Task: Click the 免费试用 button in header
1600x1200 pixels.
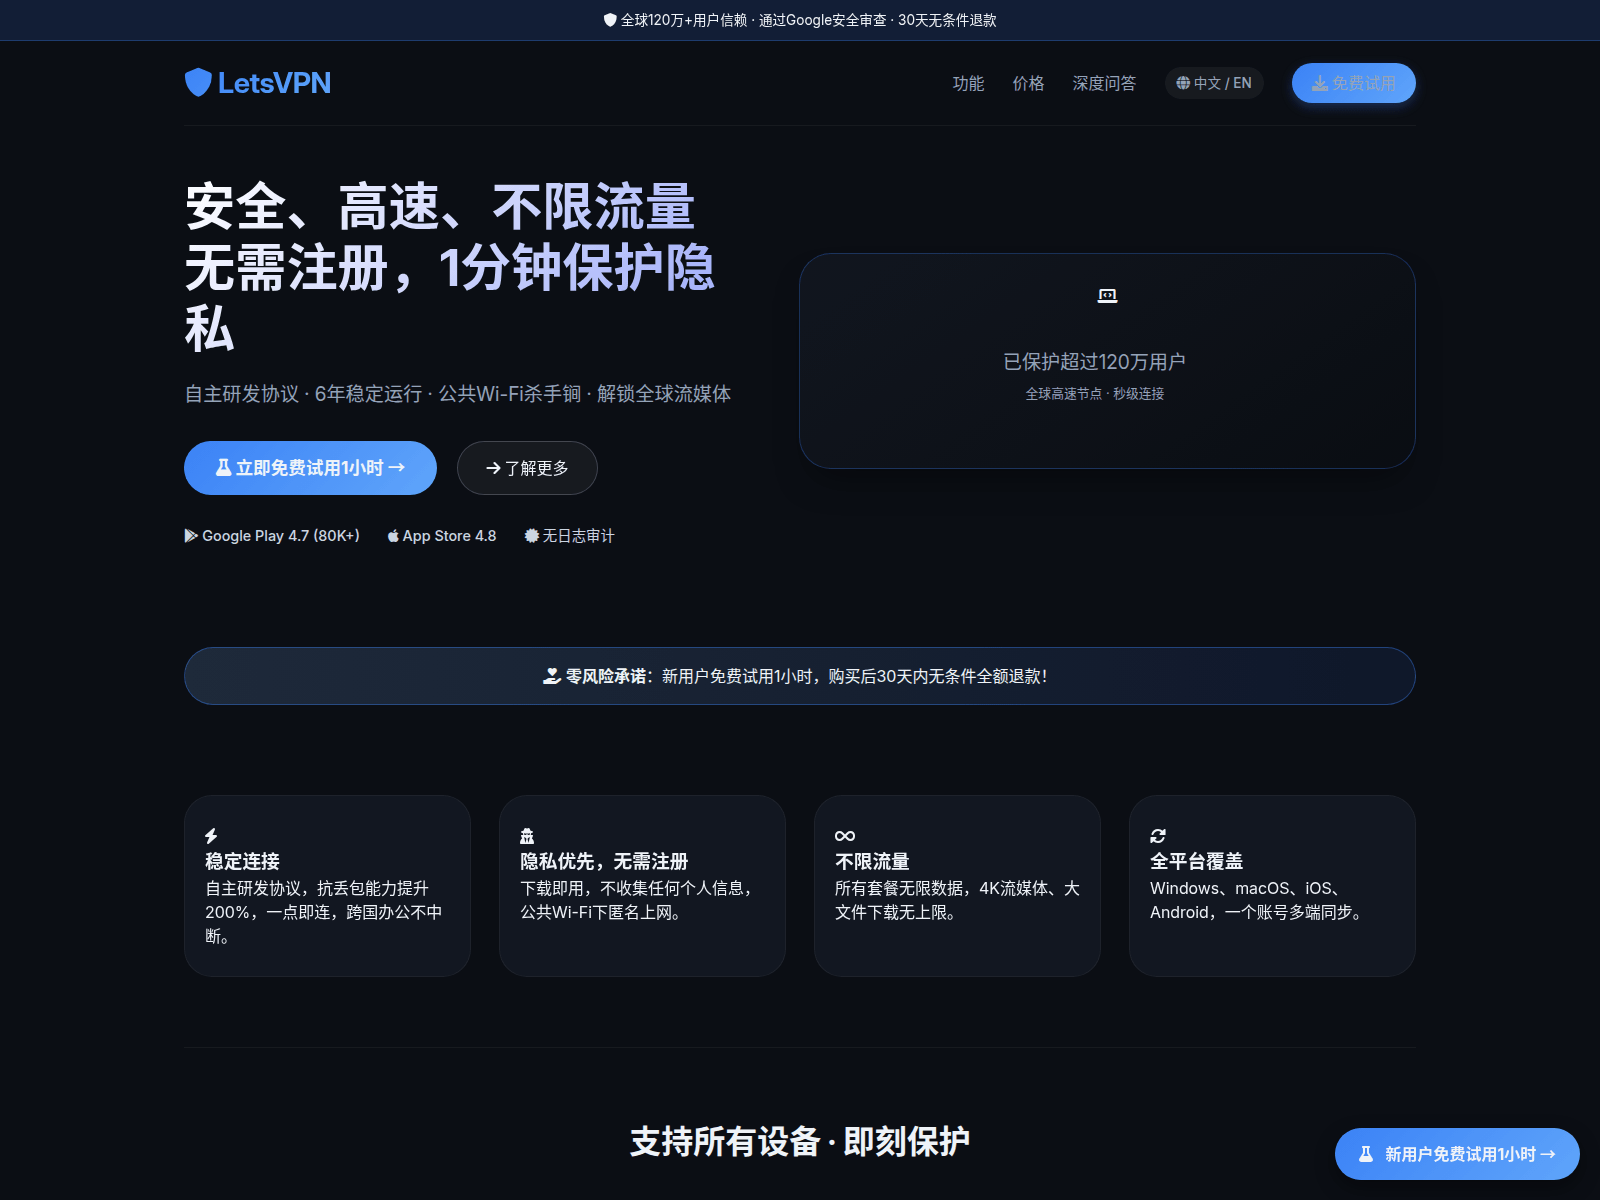Action: pos(1354,83)
